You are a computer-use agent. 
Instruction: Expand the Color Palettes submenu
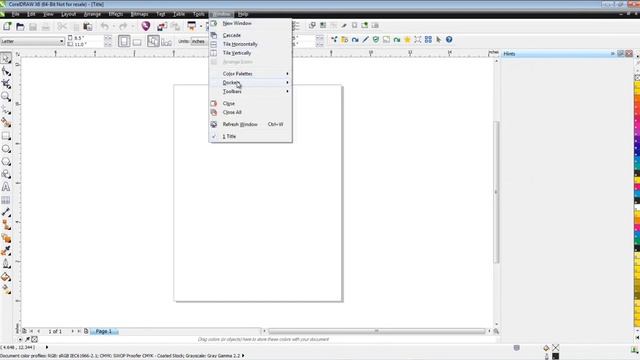click(250, 74)
